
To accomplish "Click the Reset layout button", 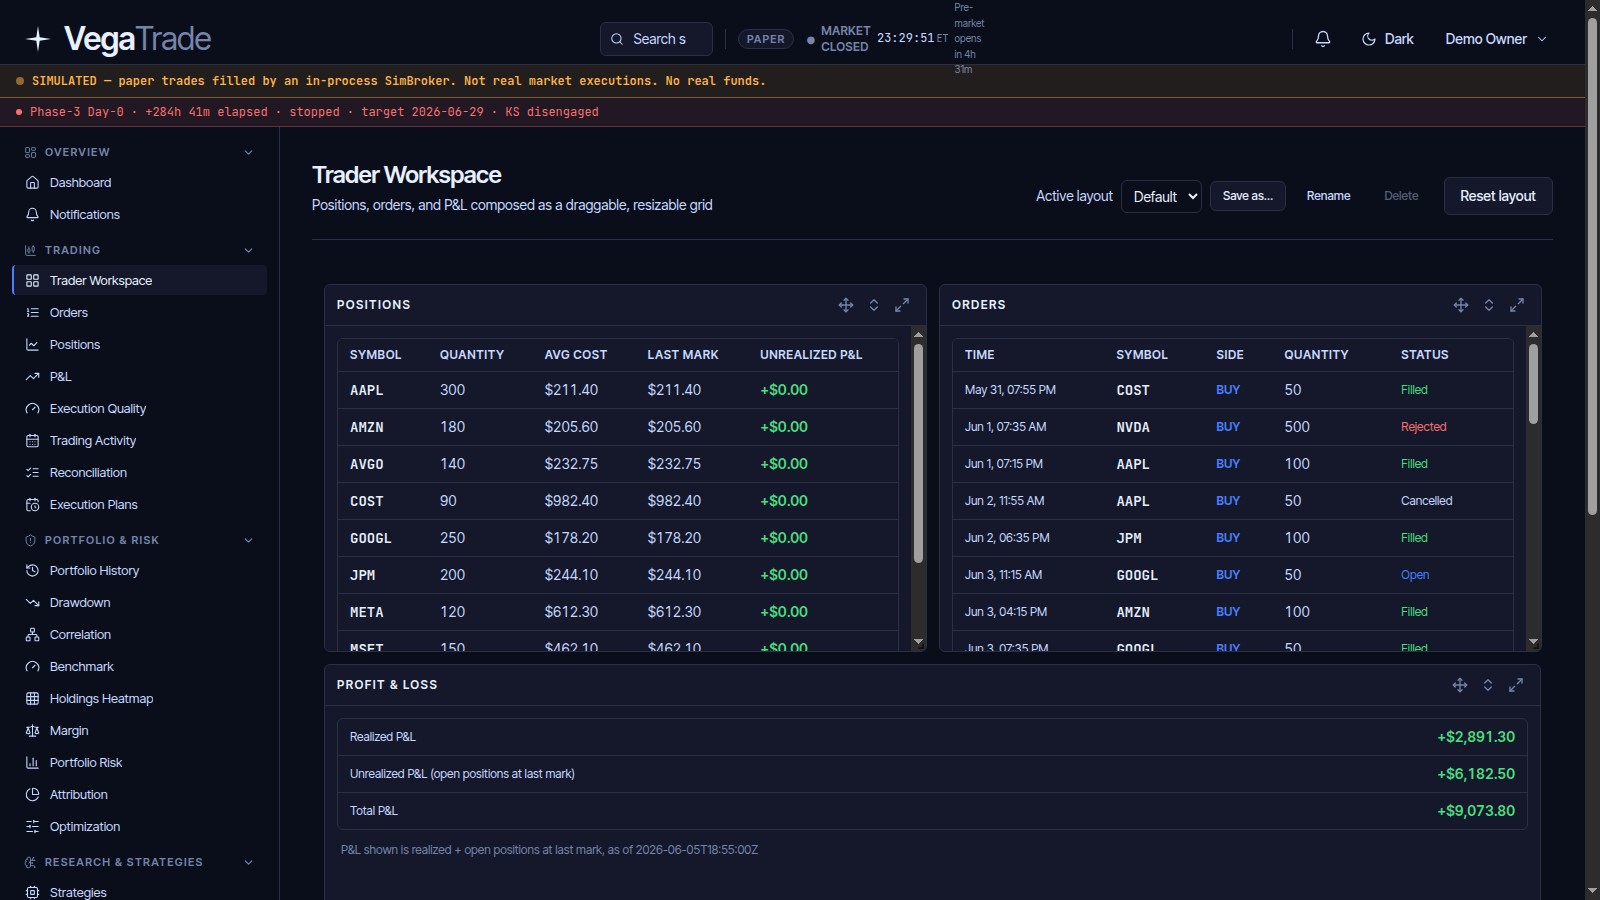I will [x=1497, y=196].
